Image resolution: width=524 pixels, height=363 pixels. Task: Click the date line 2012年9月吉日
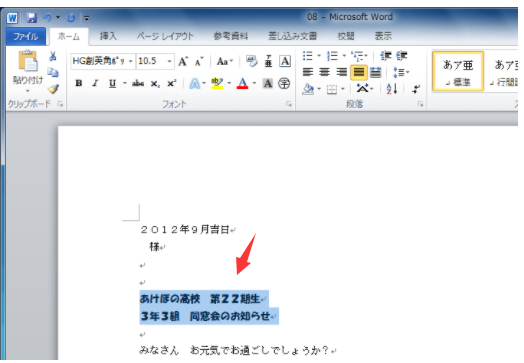[x=185, y=229]
